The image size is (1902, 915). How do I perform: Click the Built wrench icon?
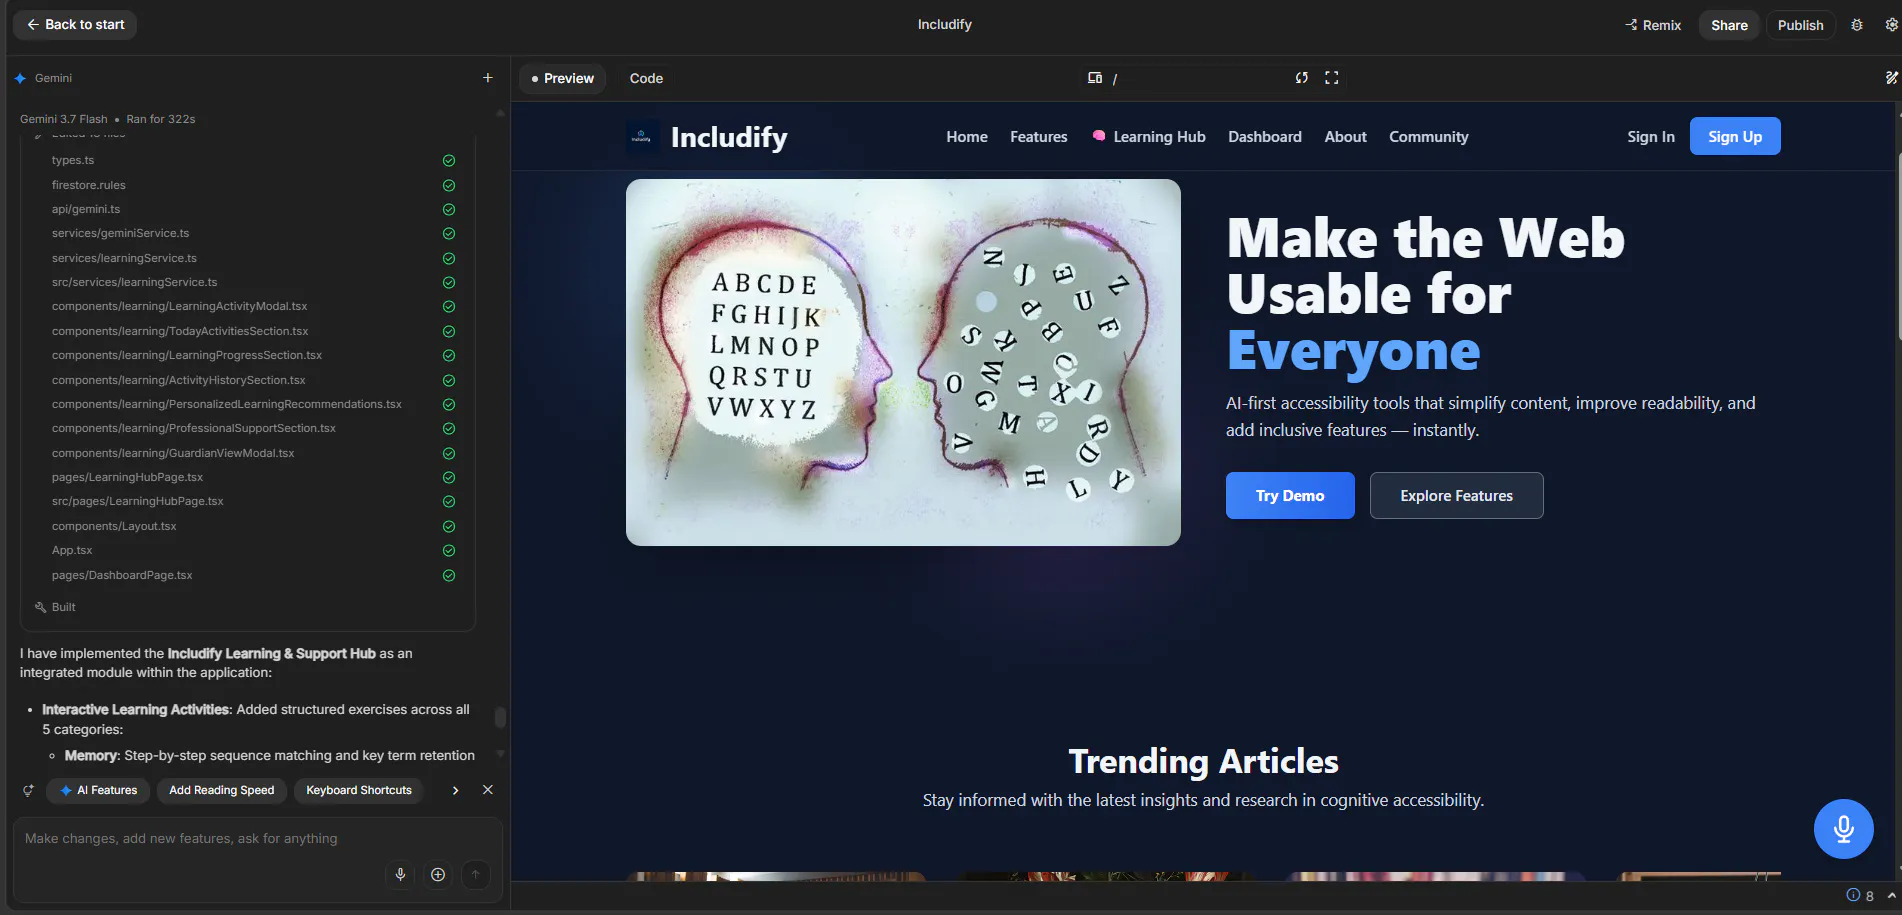(41, 607)
